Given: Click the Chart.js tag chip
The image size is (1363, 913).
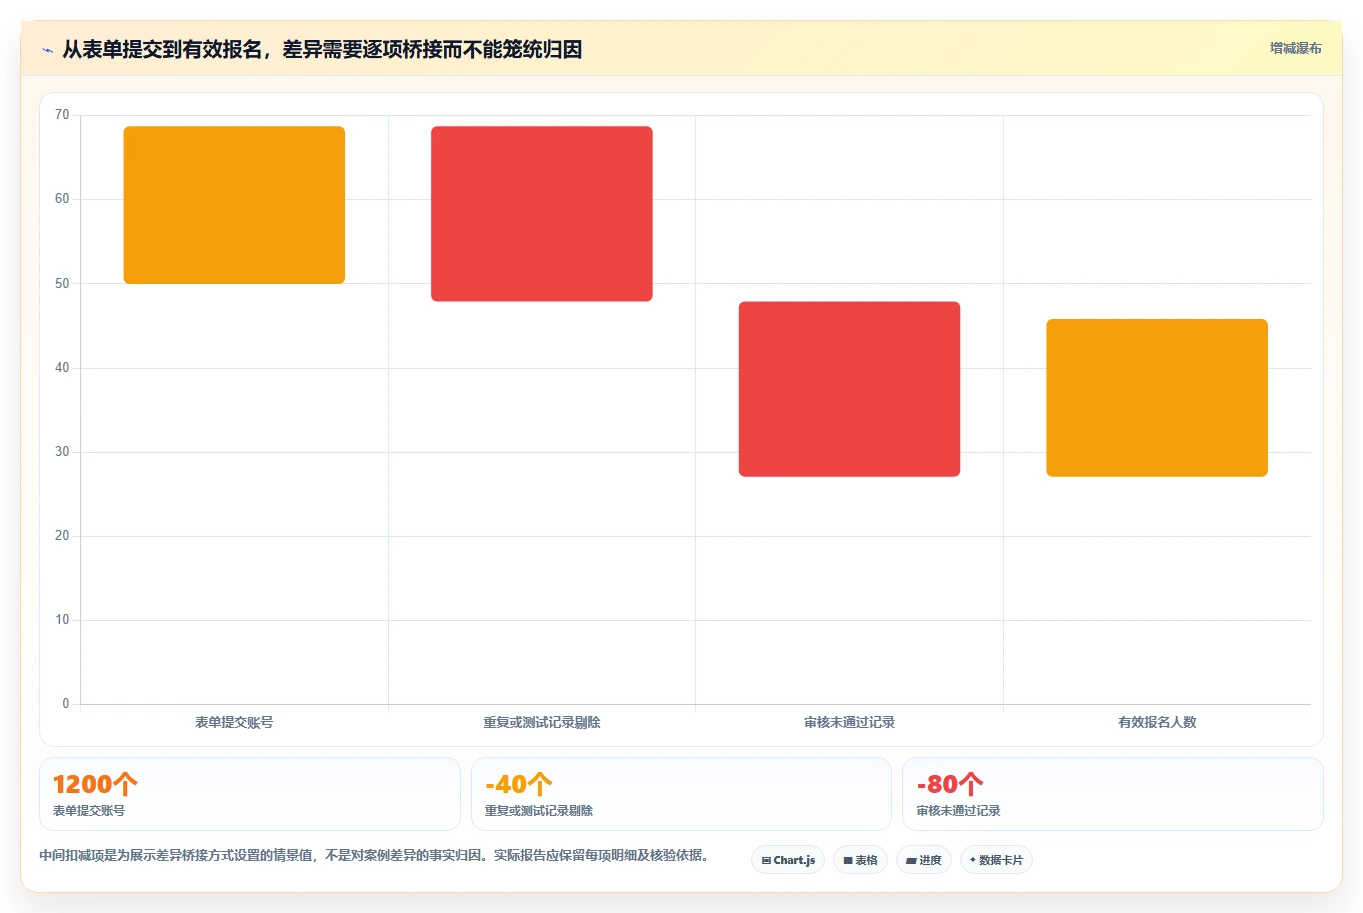Looking at the screenshot, I should (788, 860).
